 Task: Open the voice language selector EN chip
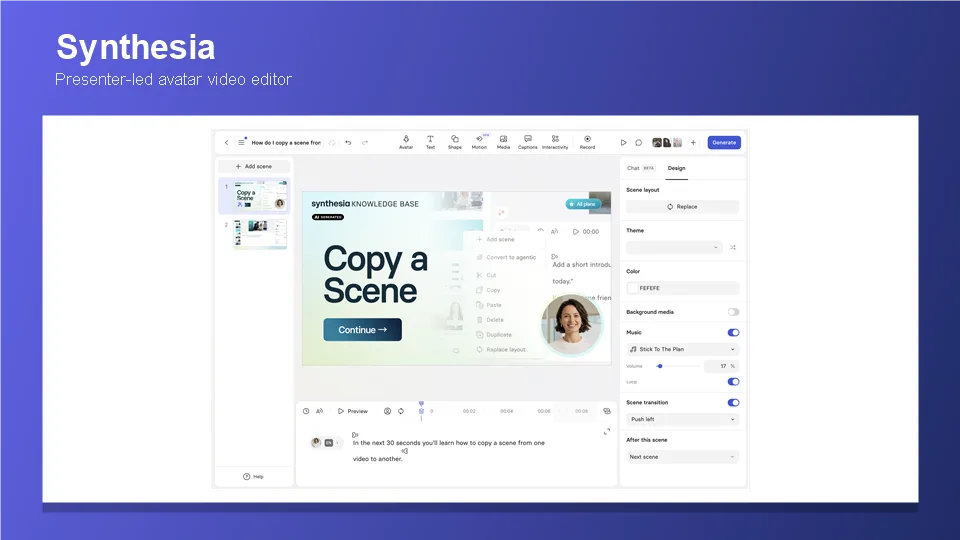click(329, 443)
